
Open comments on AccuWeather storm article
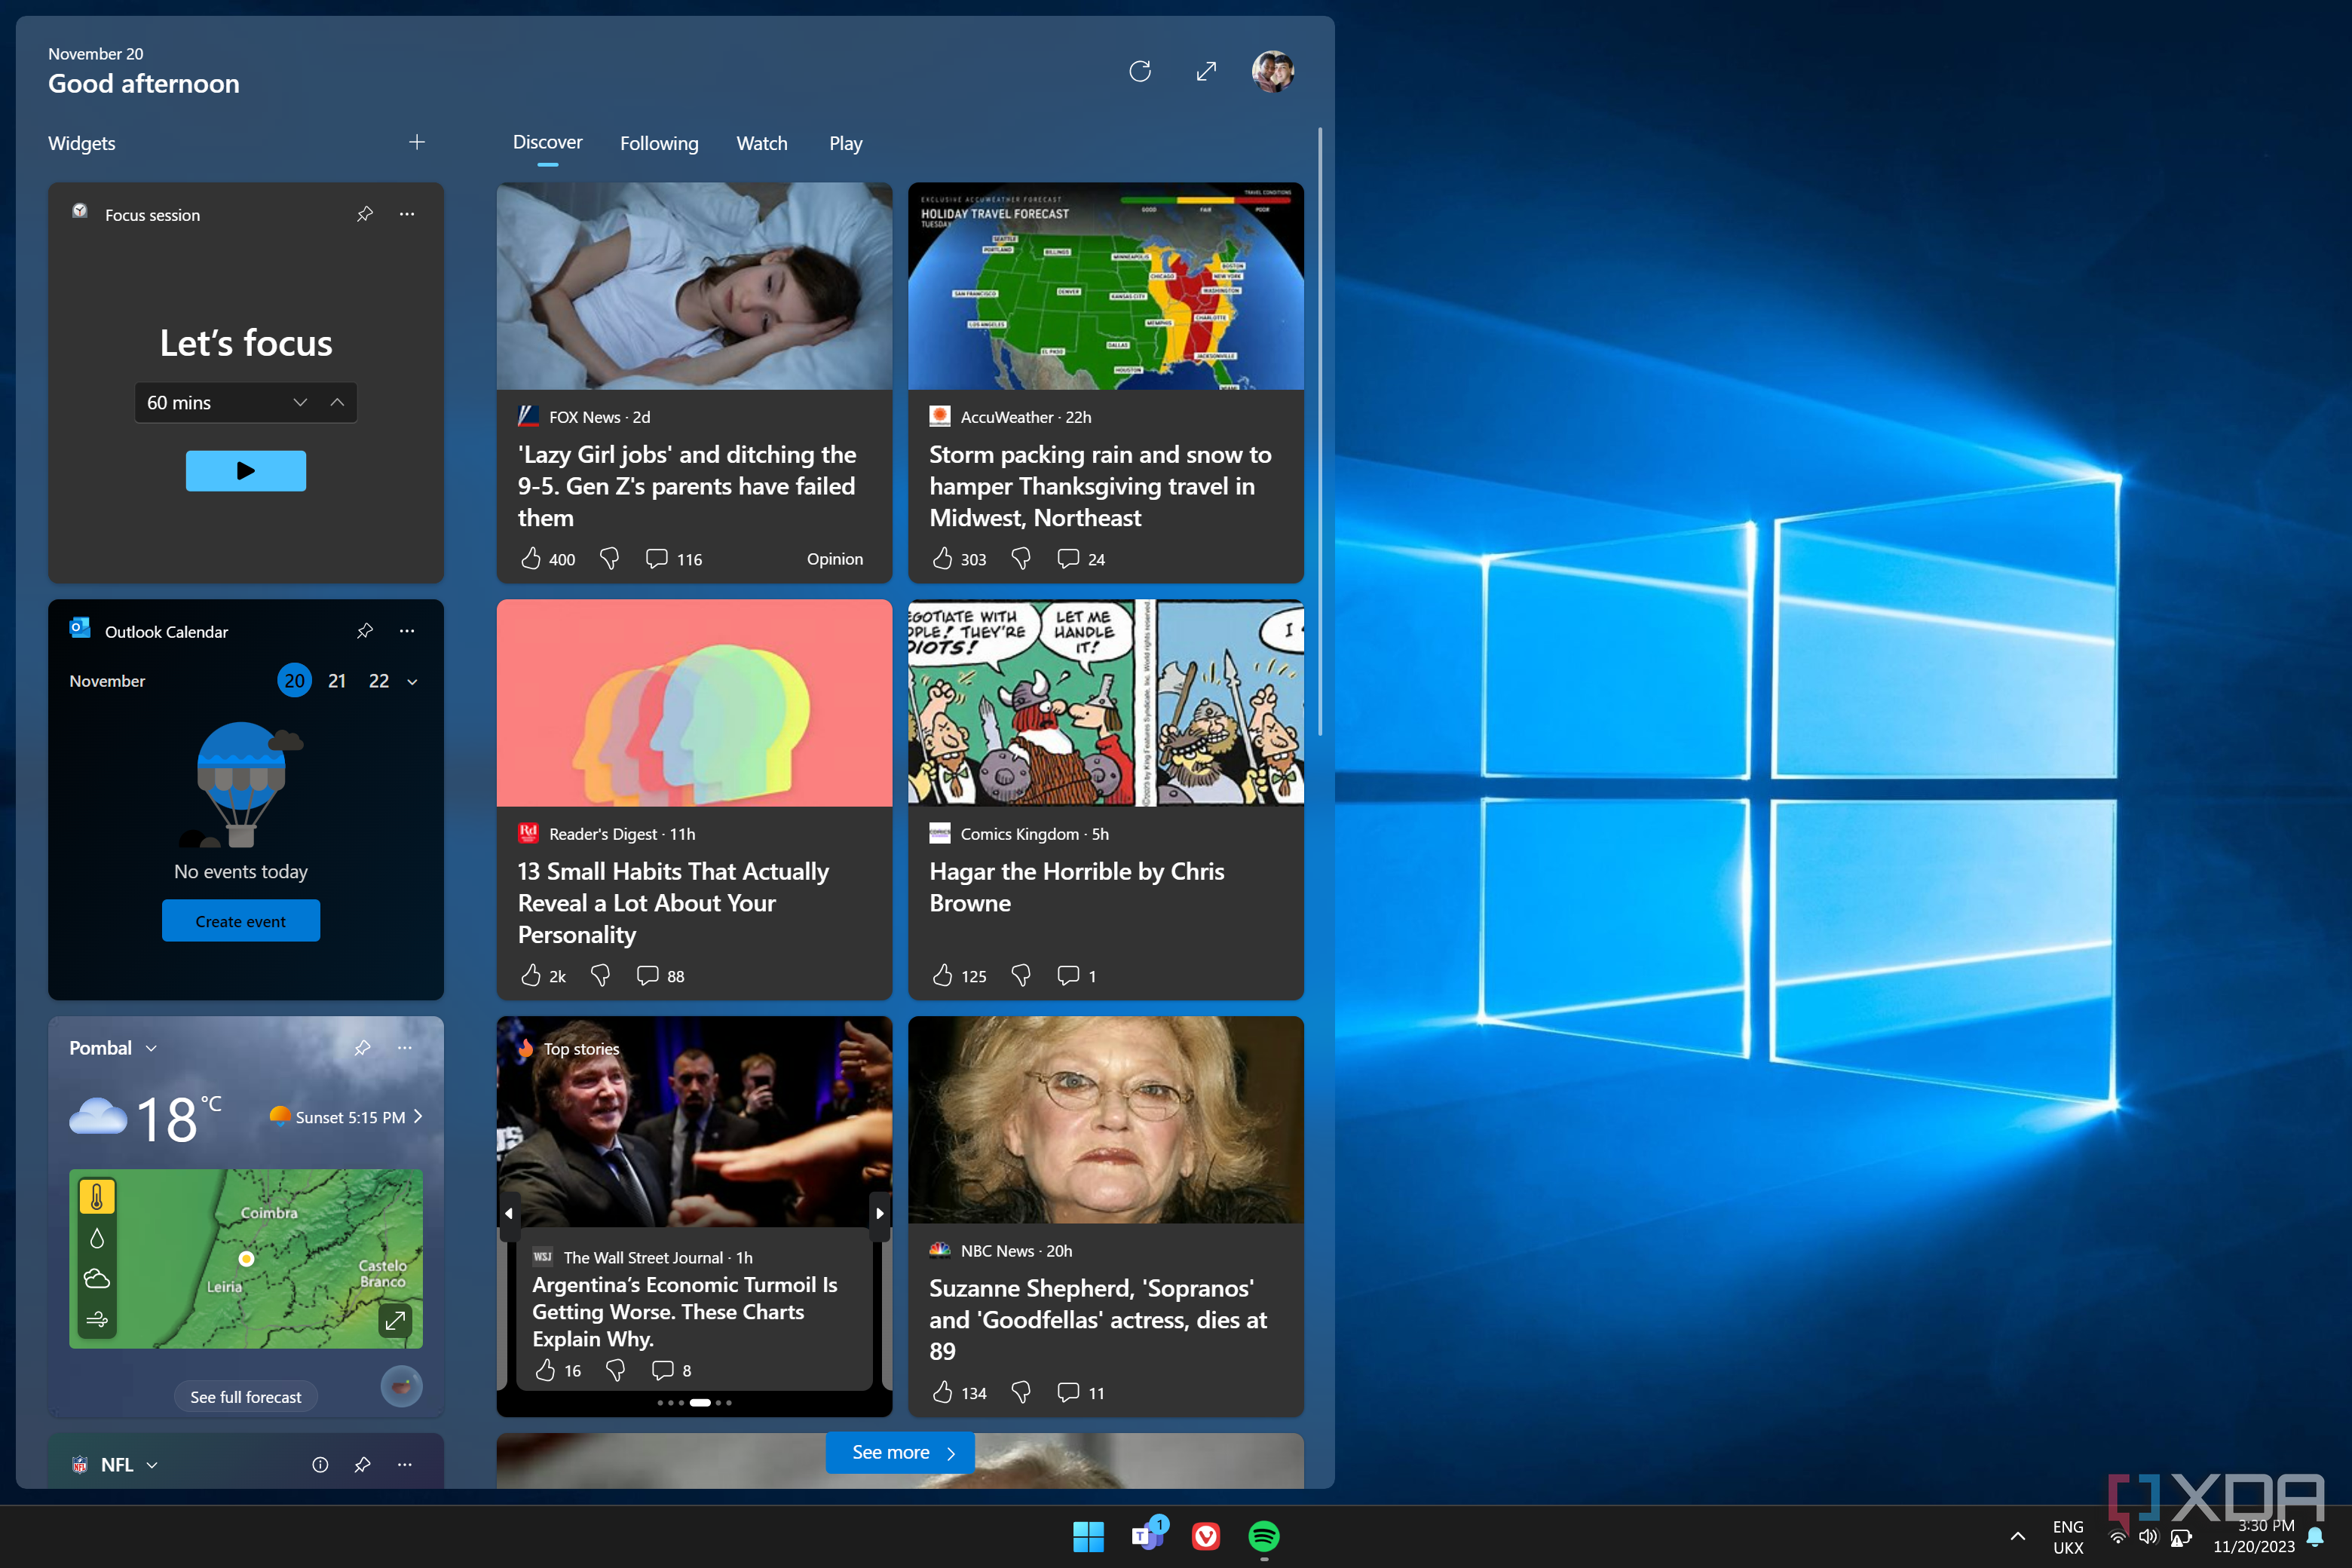pyautogui.click(x=1069, y=558)
